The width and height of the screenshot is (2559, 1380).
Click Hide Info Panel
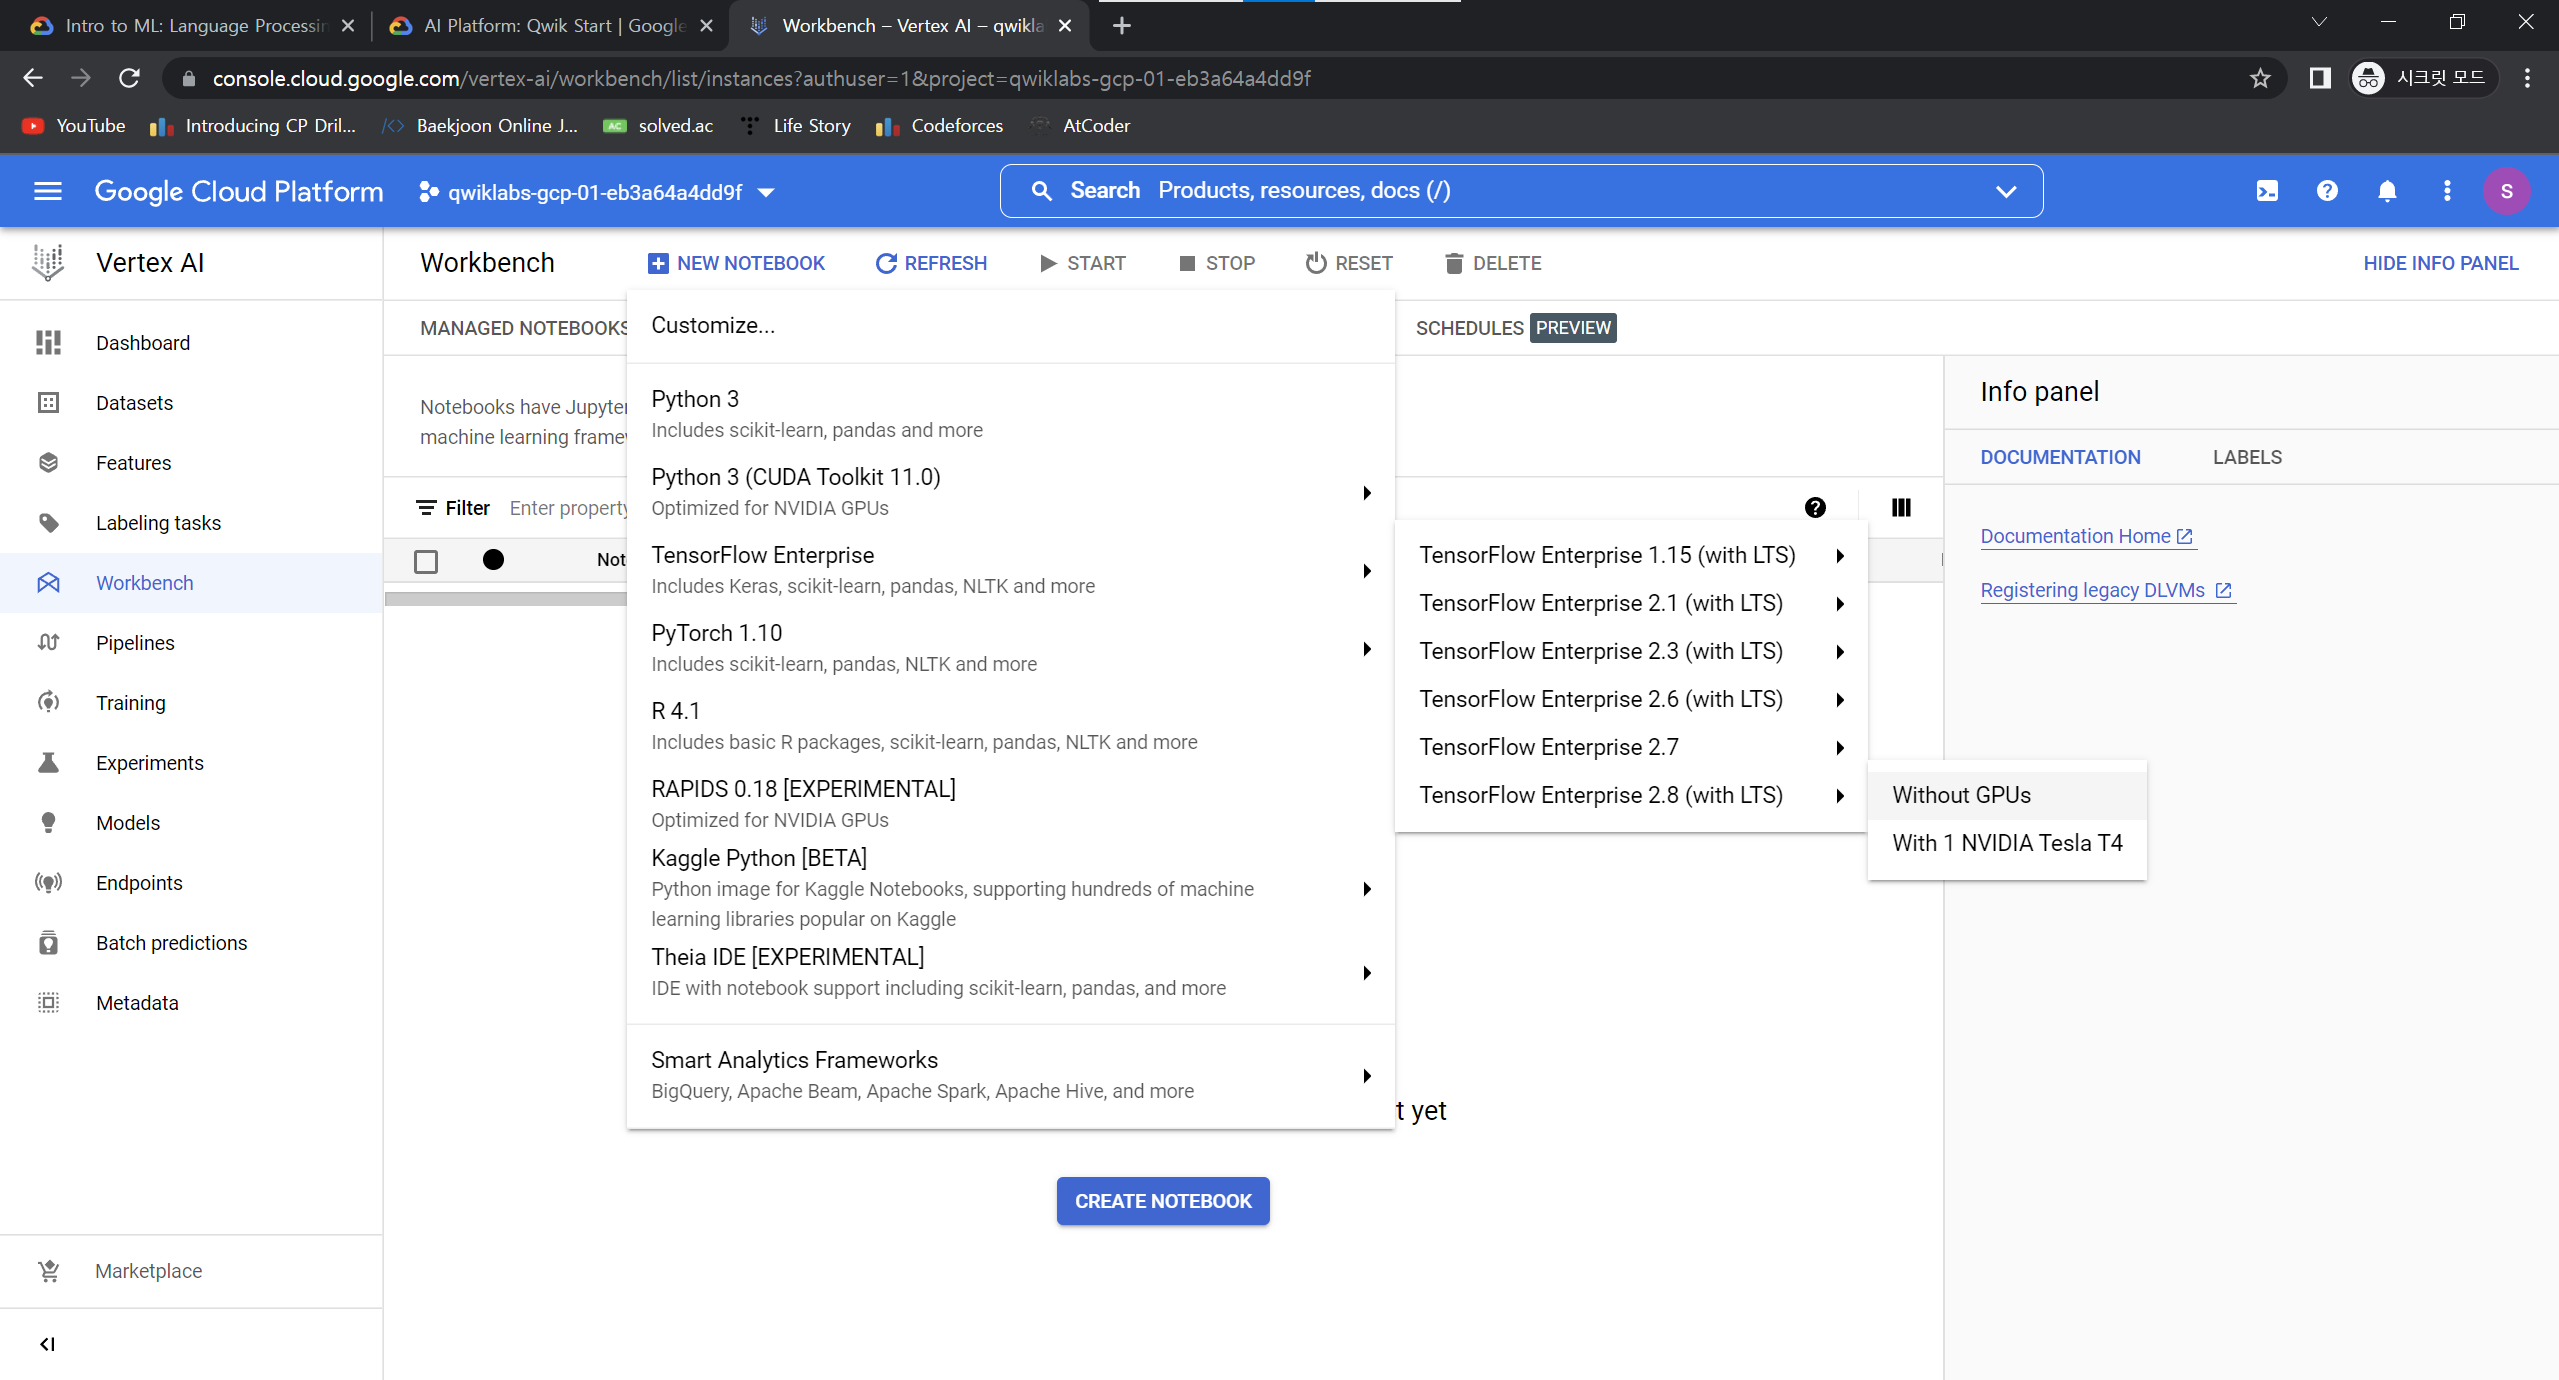pos(2440,263)
